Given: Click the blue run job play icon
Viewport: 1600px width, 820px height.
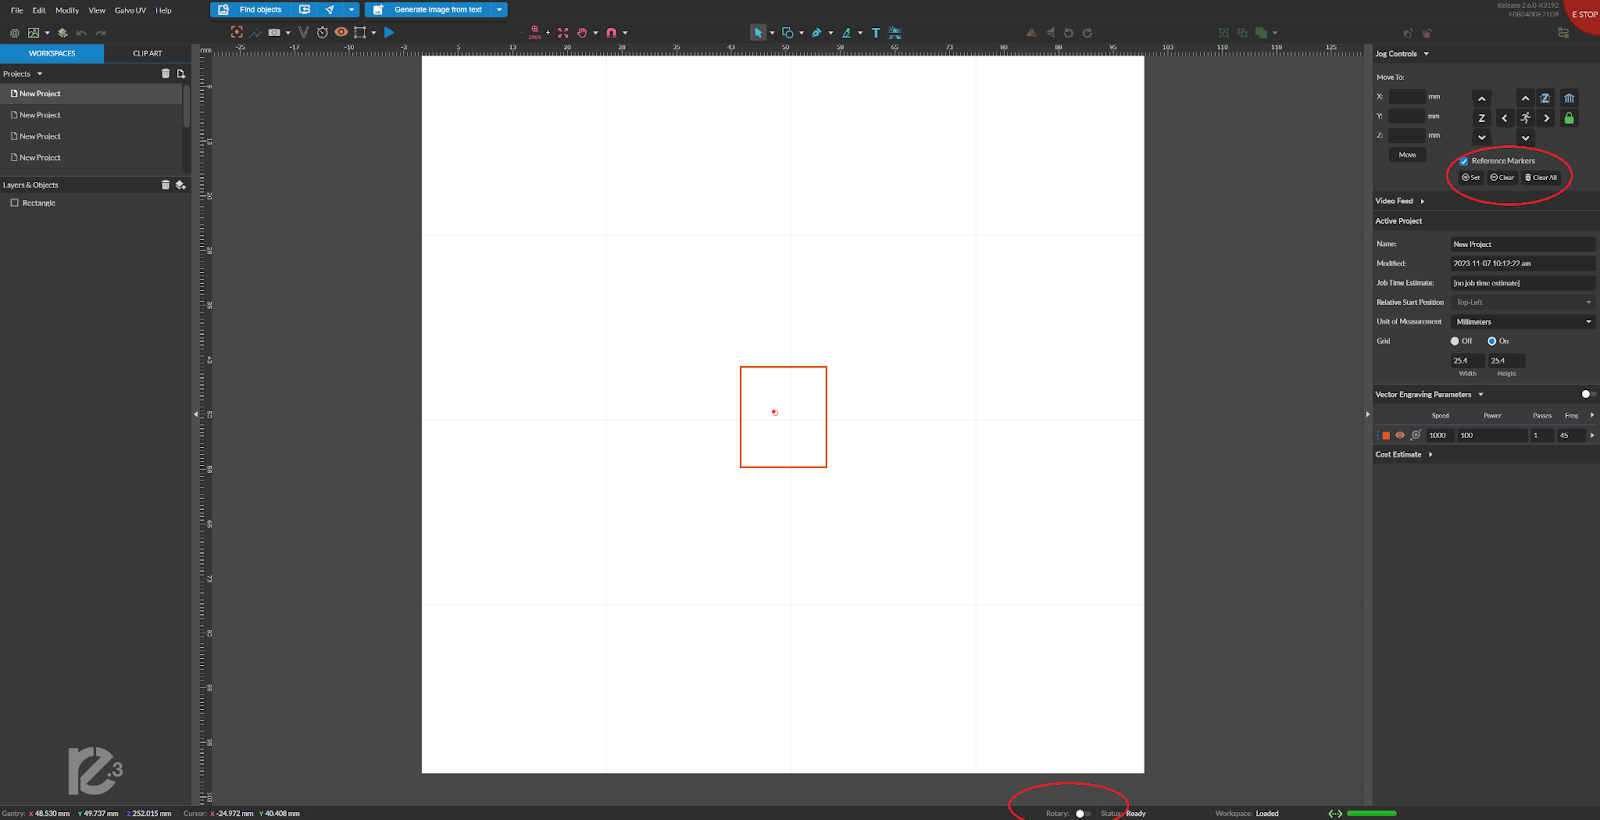Looking at the screenshot, I should (389, 33).
